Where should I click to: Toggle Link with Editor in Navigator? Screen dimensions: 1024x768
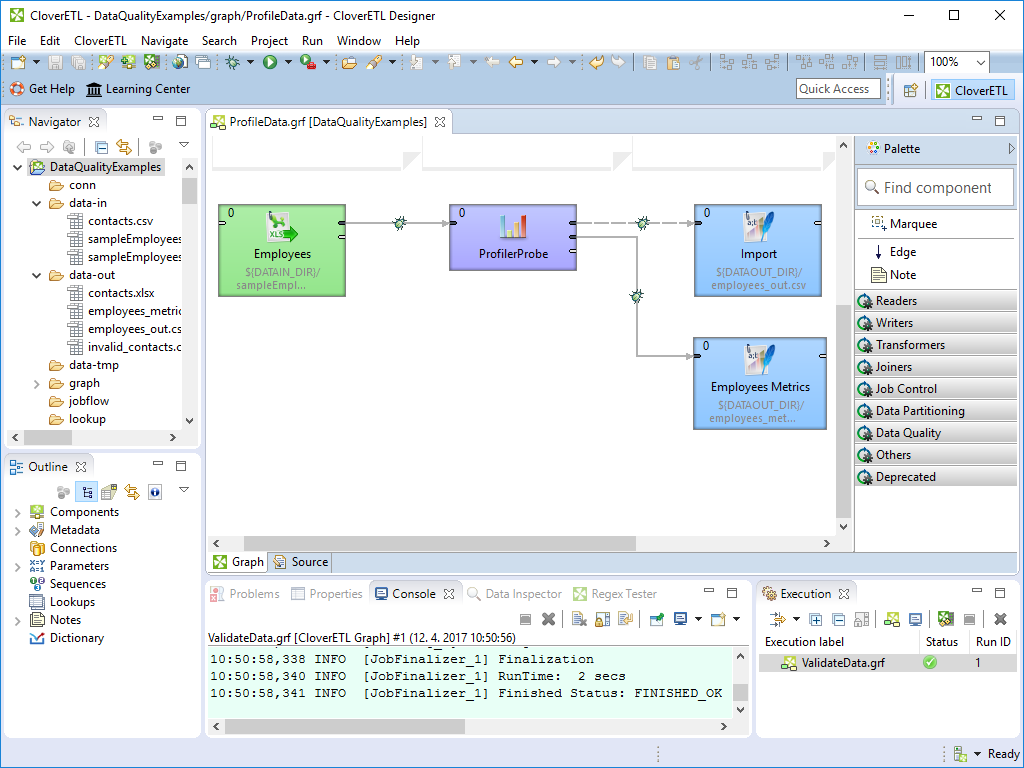pos(124,147)
